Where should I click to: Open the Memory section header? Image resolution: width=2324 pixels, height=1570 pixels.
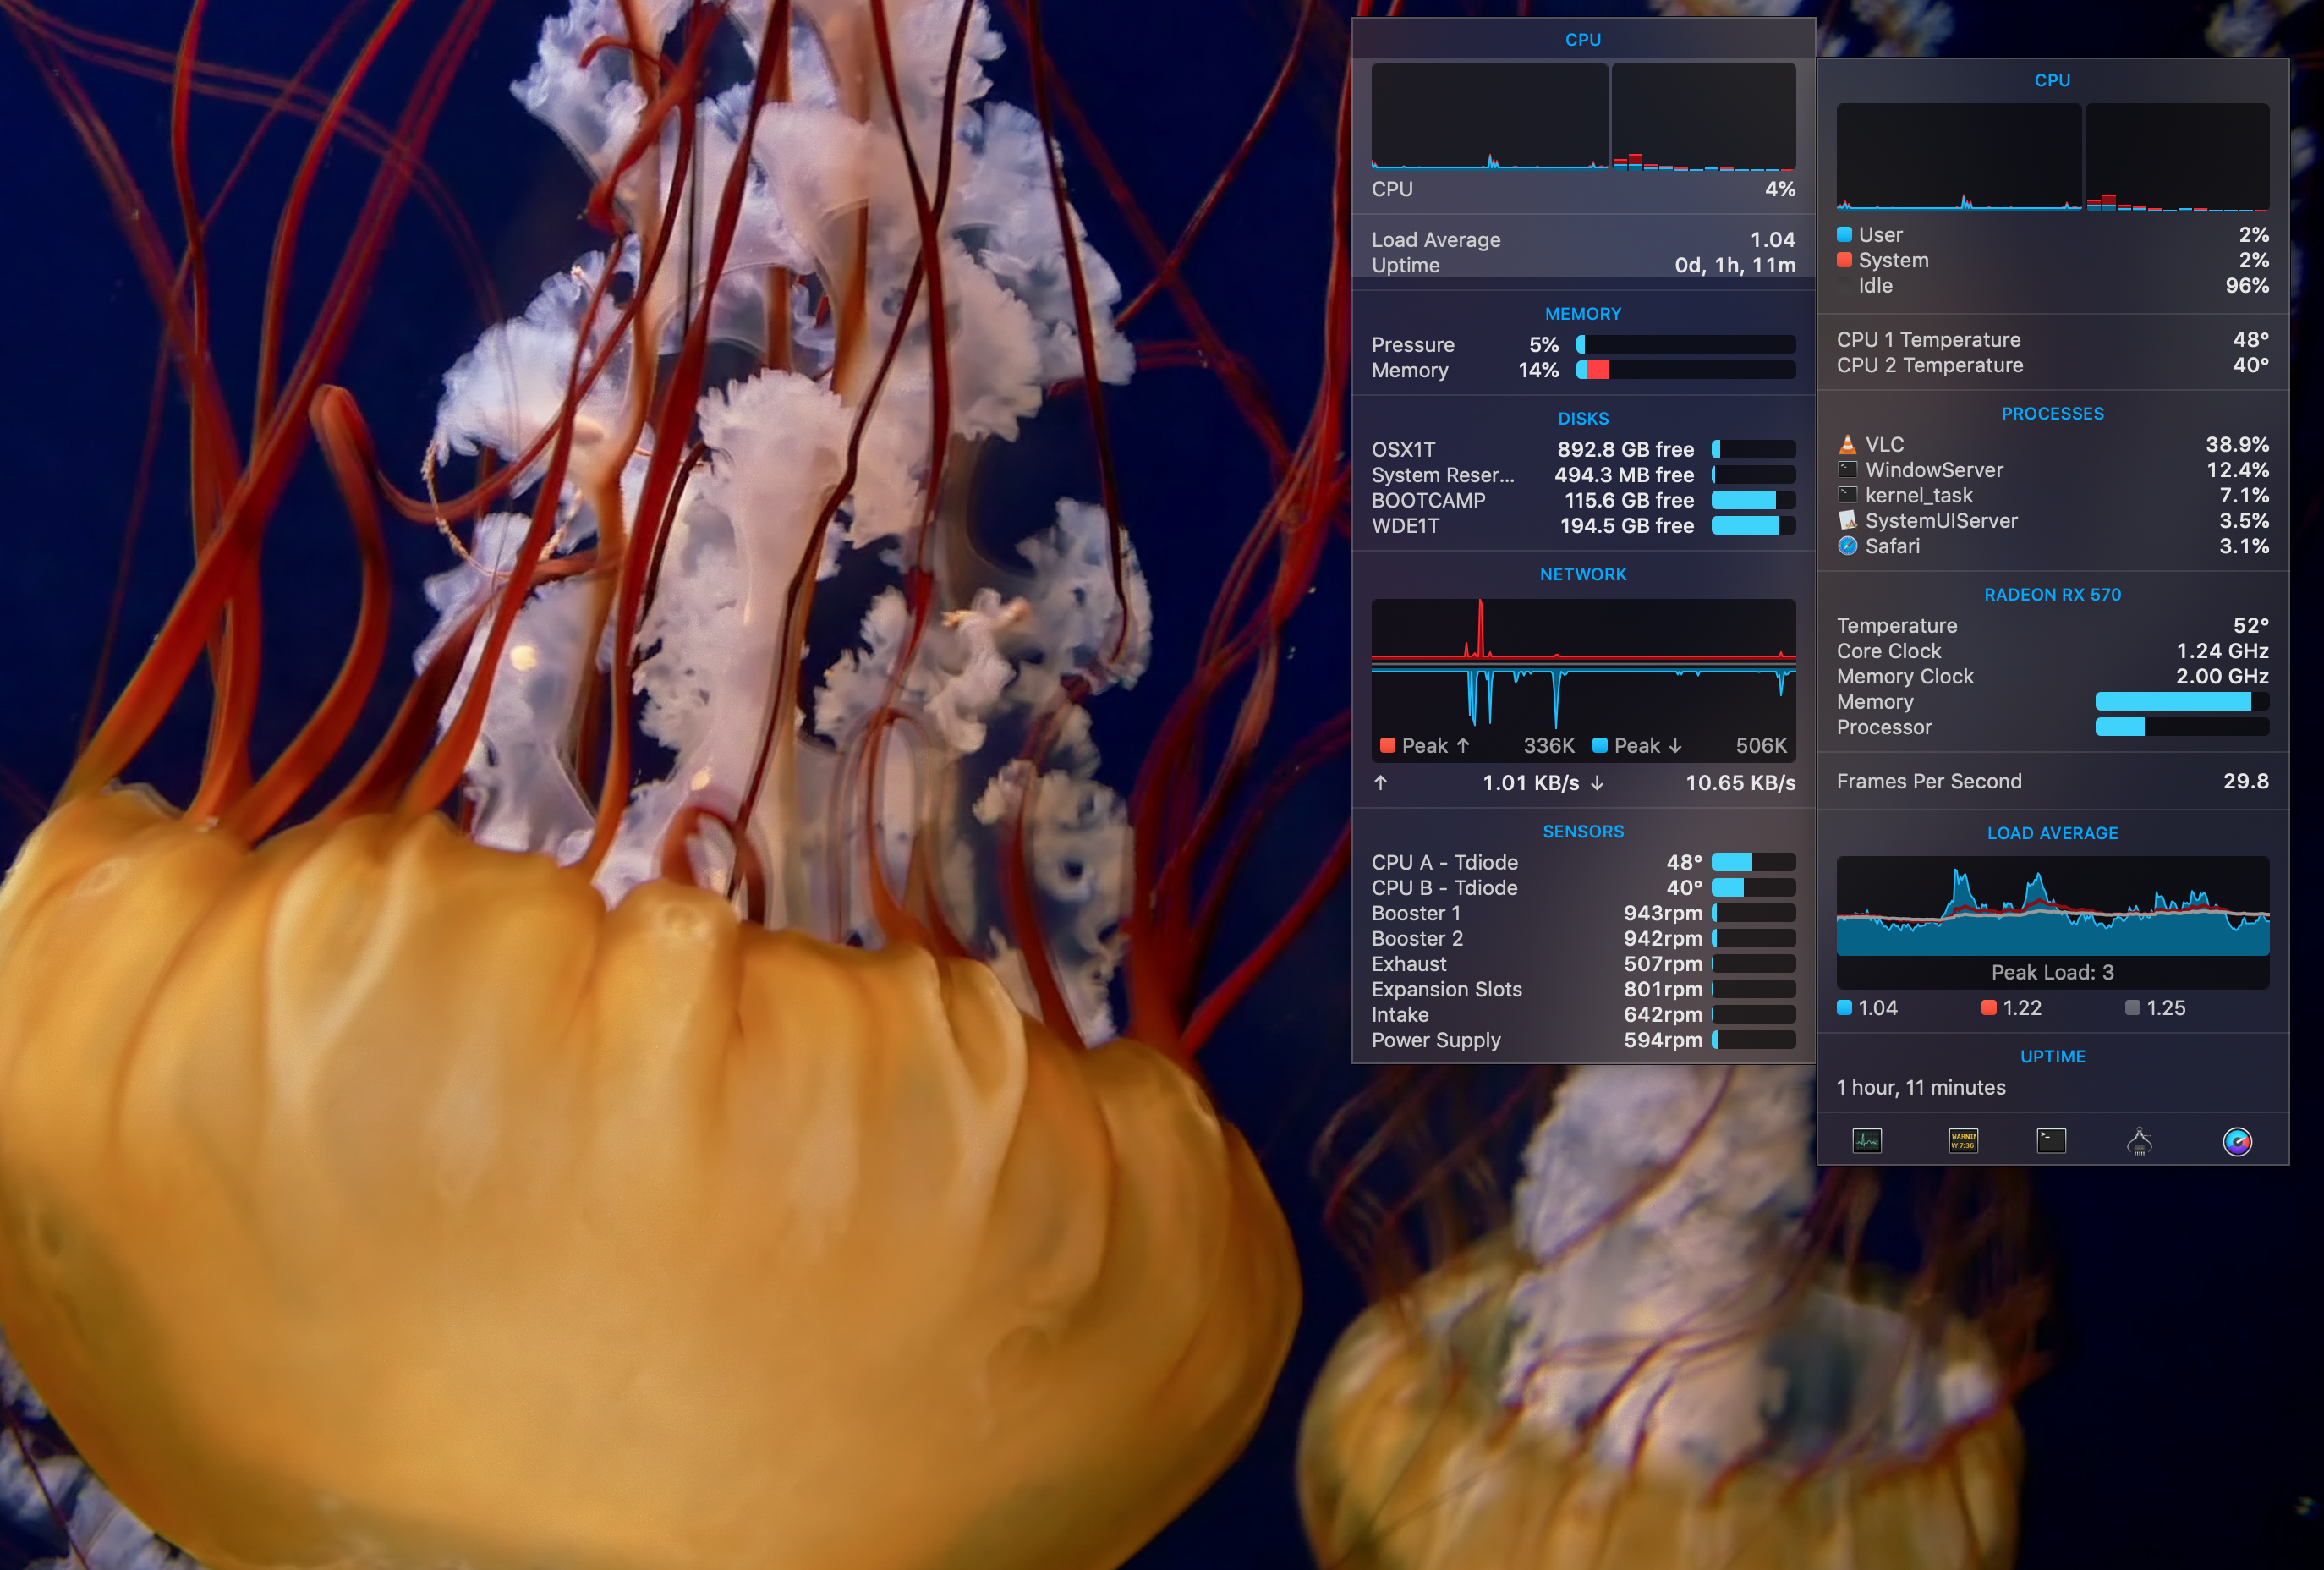pos(1582,314)
